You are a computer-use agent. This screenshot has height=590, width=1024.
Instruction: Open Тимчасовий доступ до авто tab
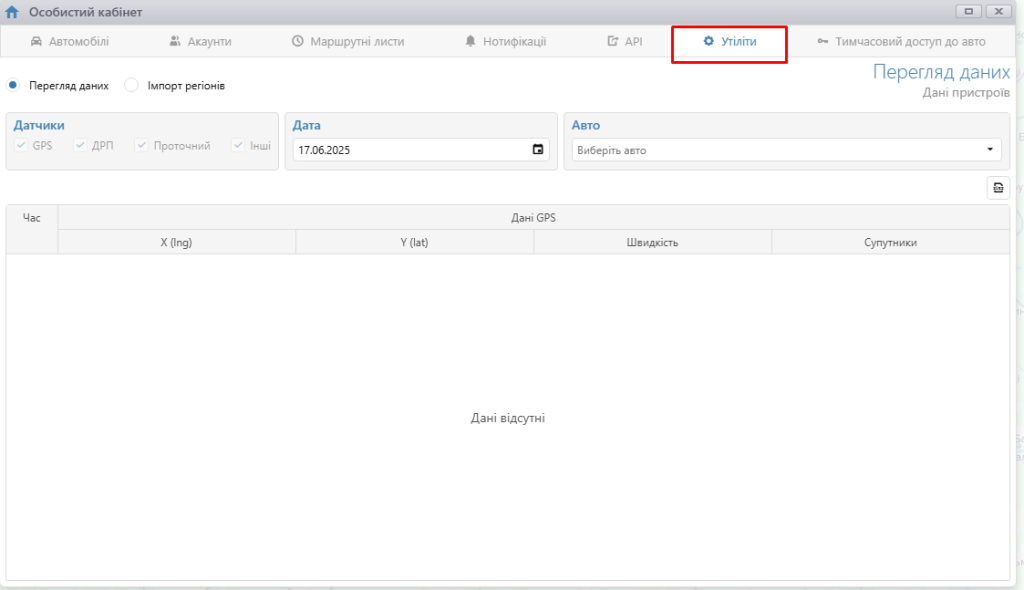tap(901, 41)
